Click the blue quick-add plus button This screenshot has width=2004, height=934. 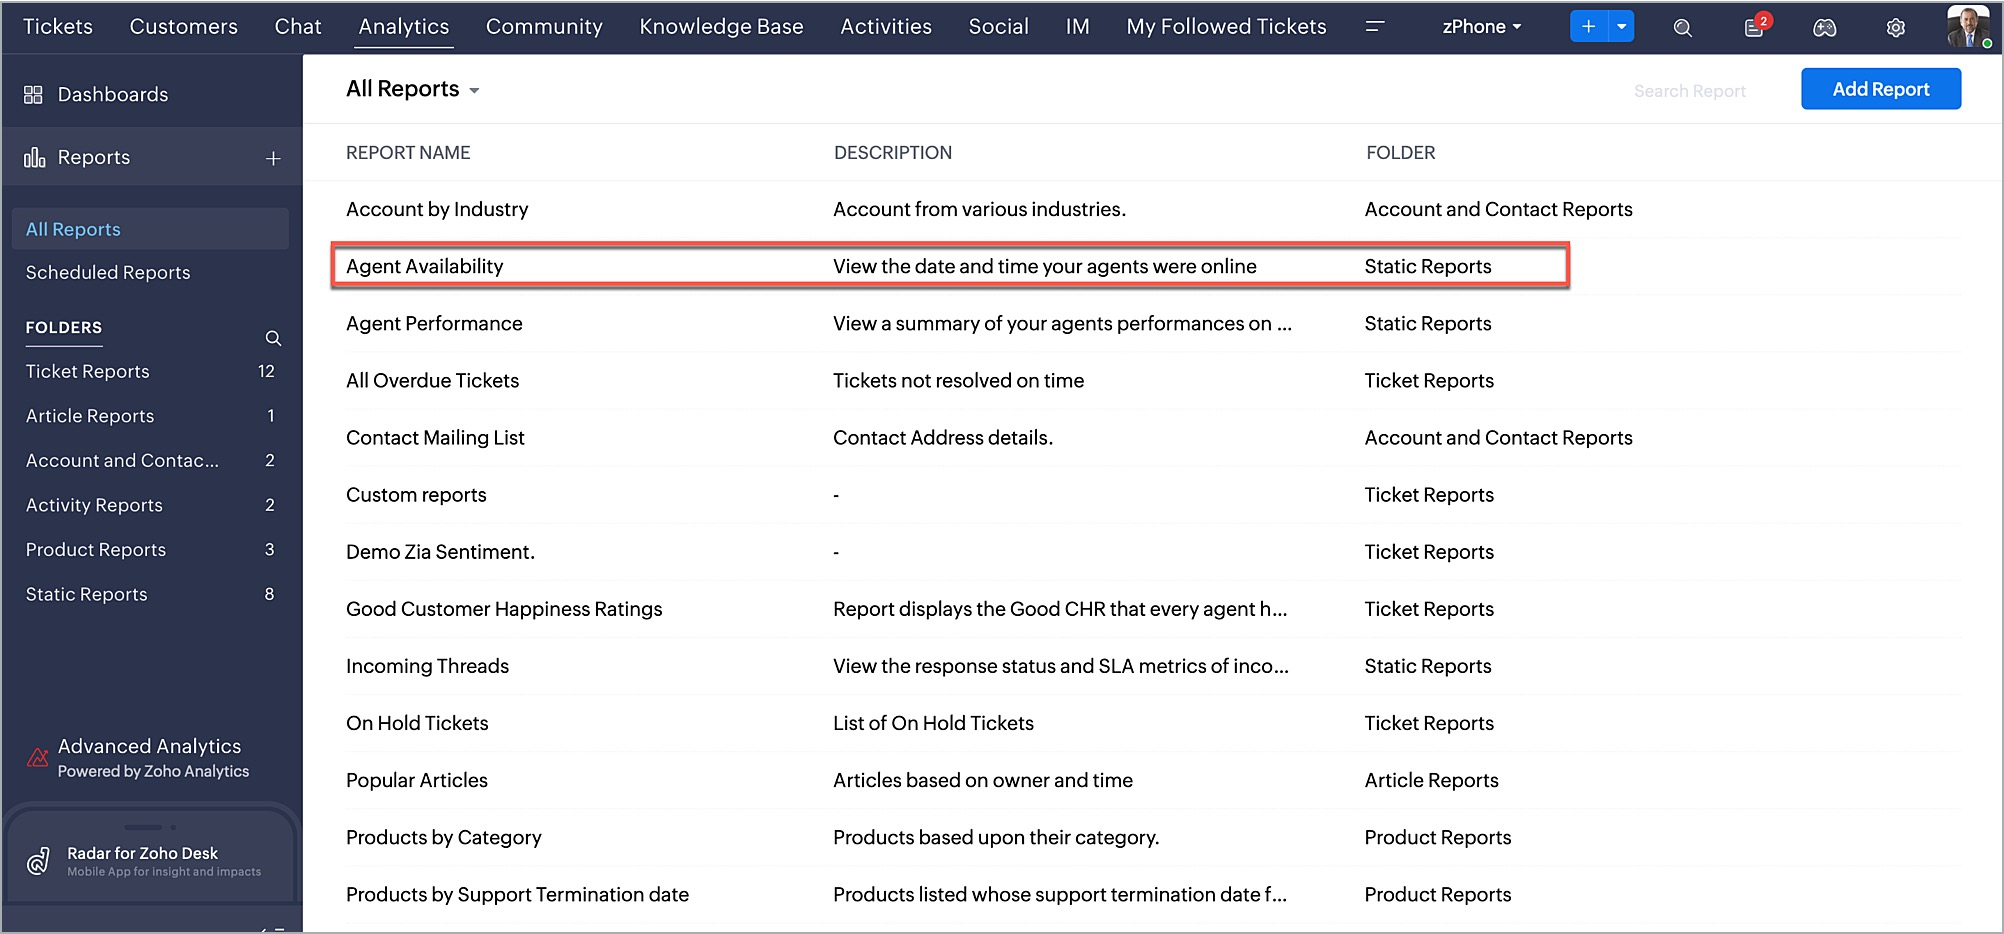1588,27
